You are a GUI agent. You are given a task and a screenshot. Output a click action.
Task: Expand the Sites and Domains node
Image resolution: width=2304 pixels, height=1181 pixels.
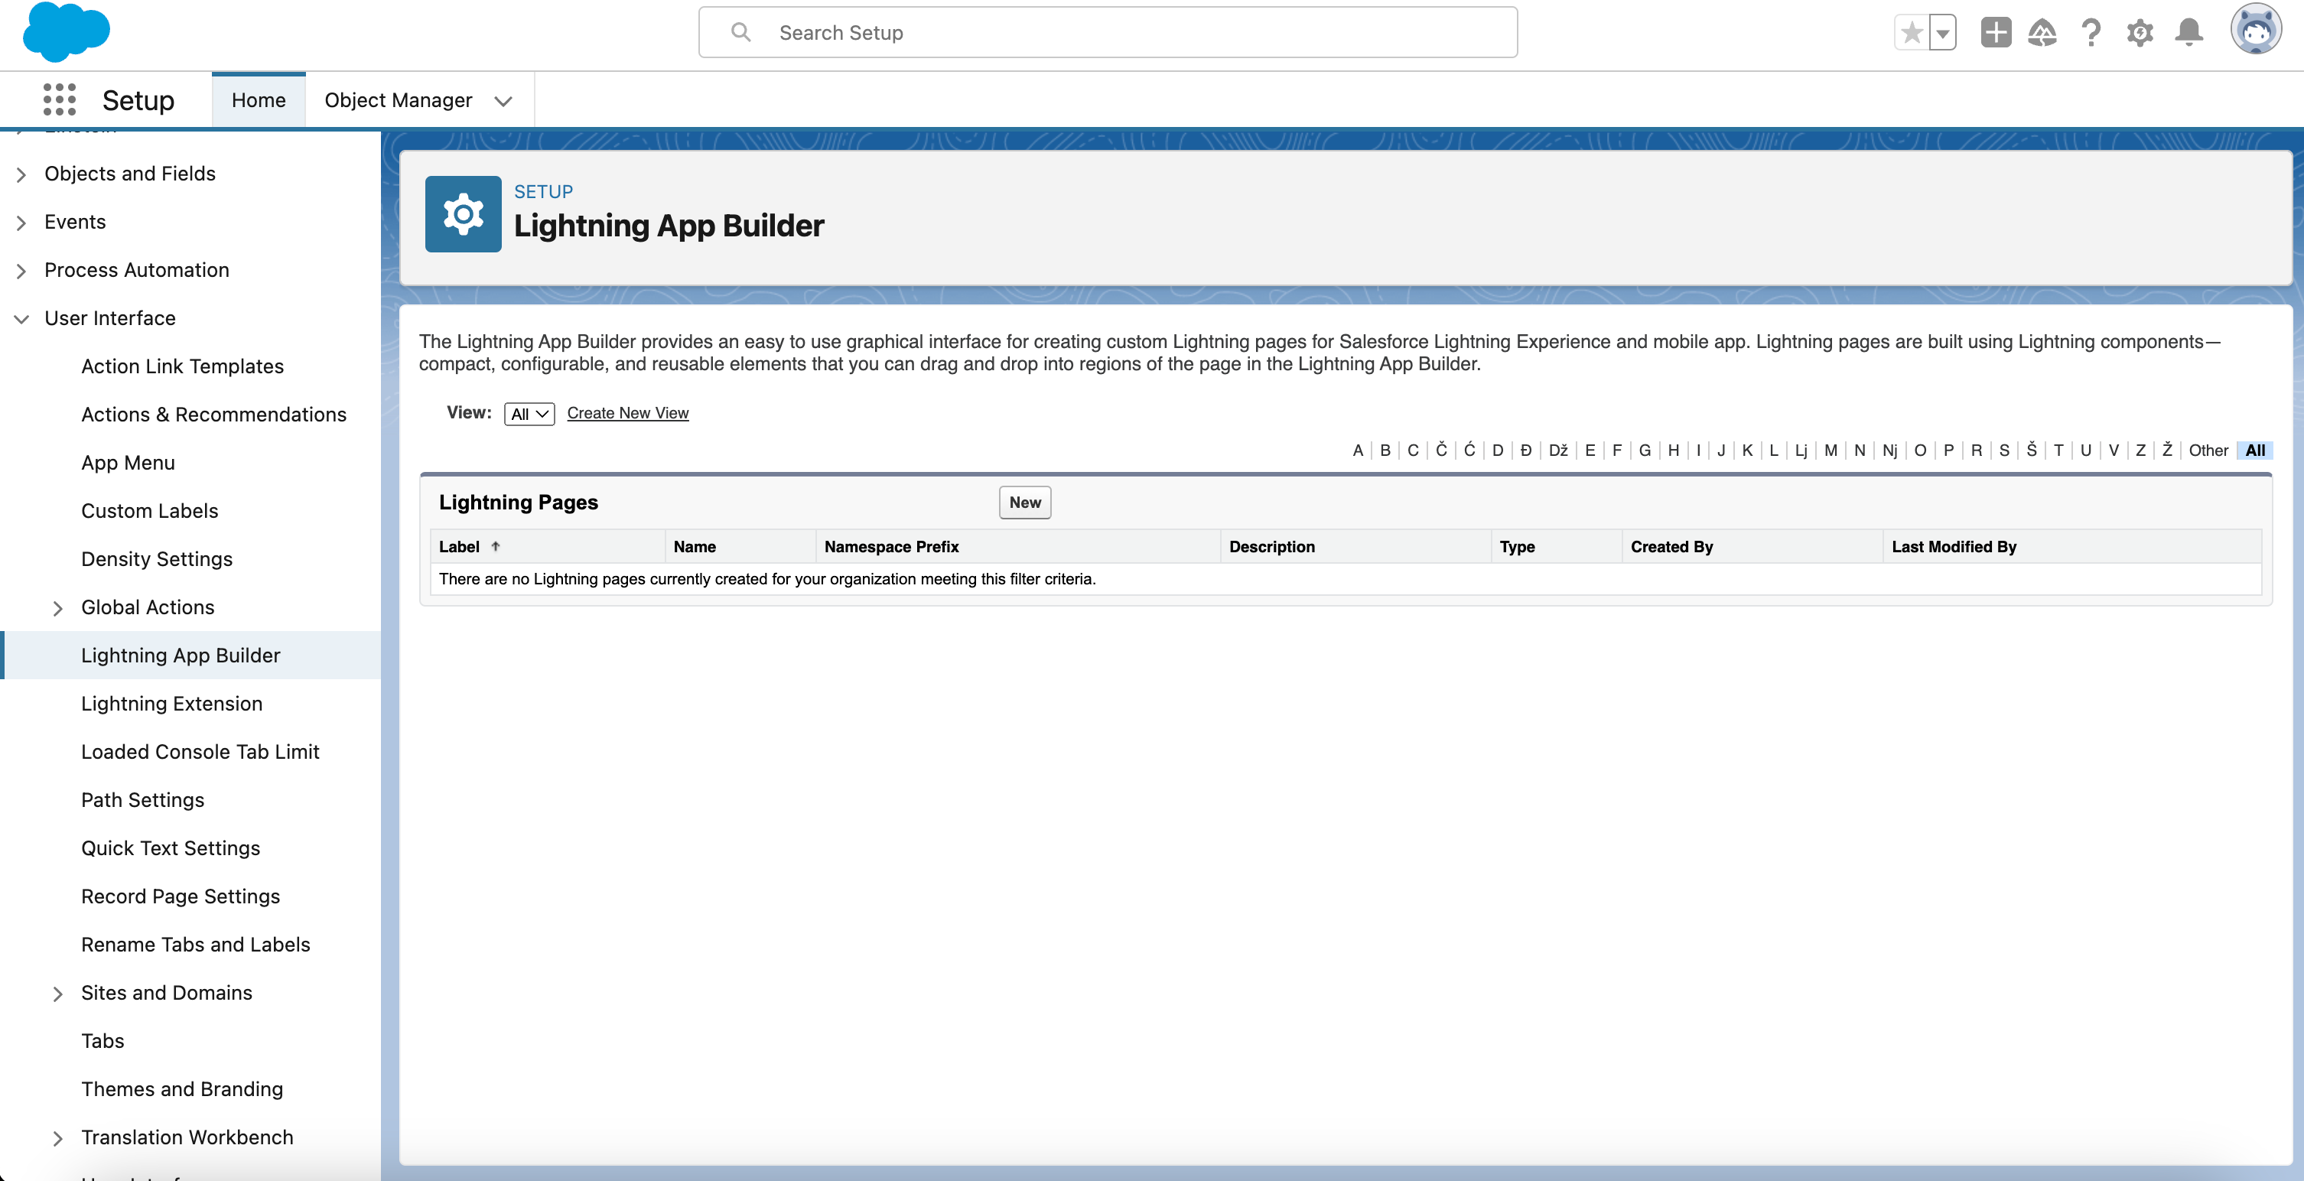point(57,994)
